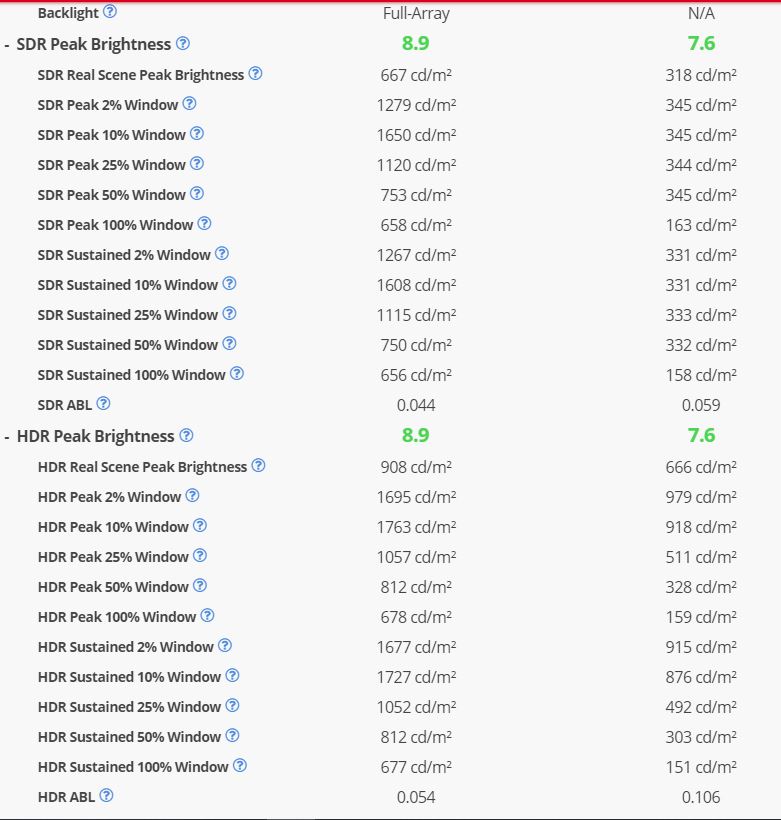Click the HDR Peak 50% Window label

click(x=113, y=587)
